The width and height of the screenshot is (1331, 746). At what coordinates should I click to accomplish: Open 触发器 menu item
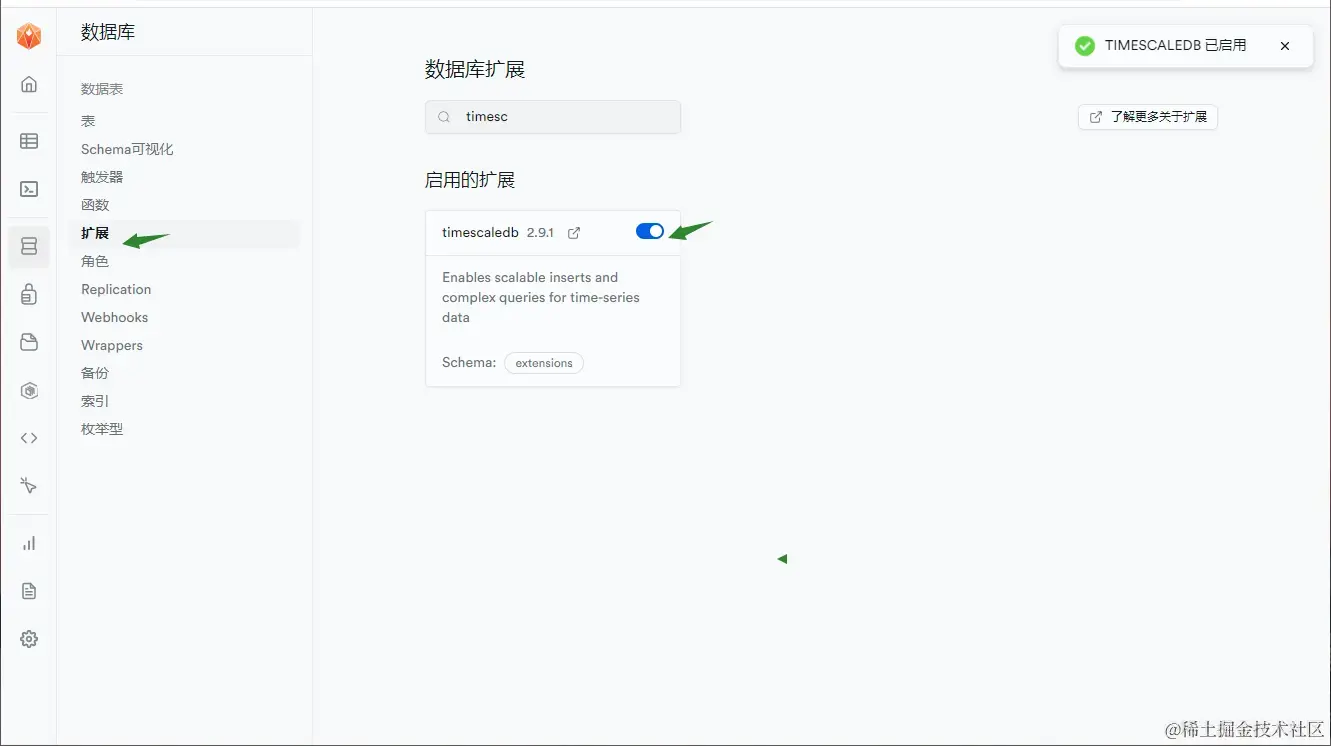click(x=102, y=177)
